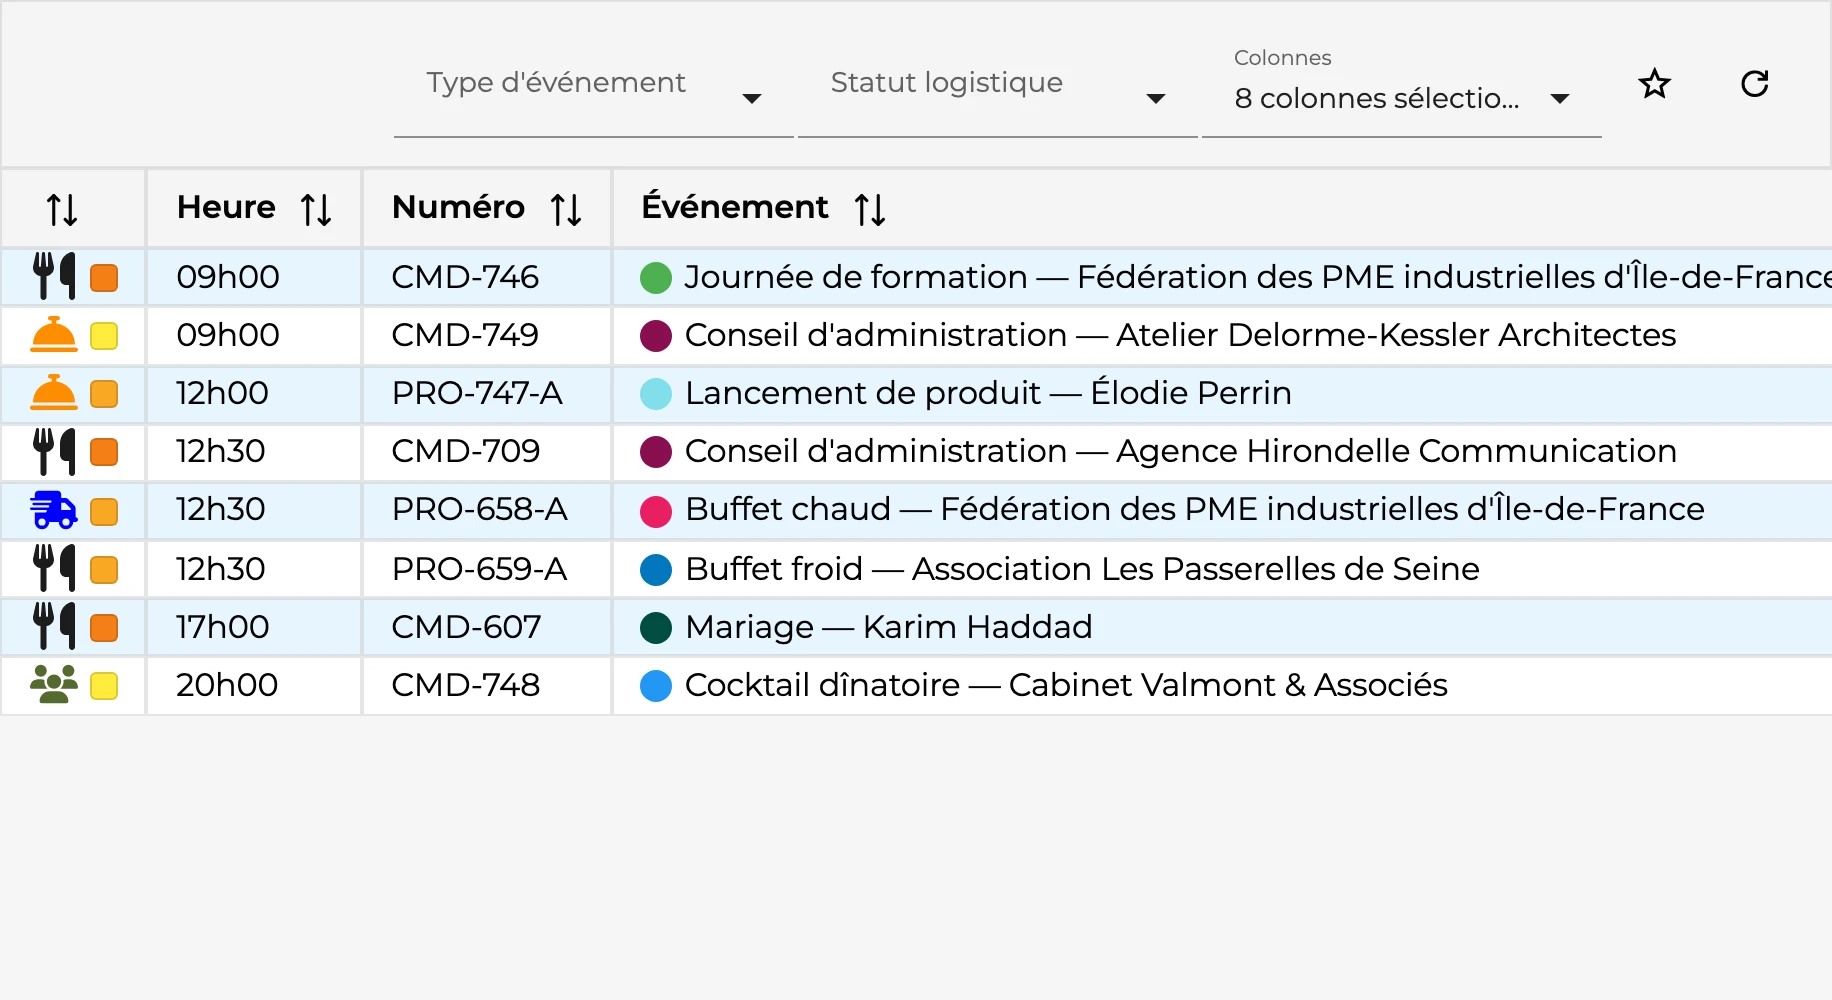1832x1000 pixels.
Task: Open Cocktail dînatoire — Cabinet Valmont event
Action: pyautogui.click(x=1066, y=685)
